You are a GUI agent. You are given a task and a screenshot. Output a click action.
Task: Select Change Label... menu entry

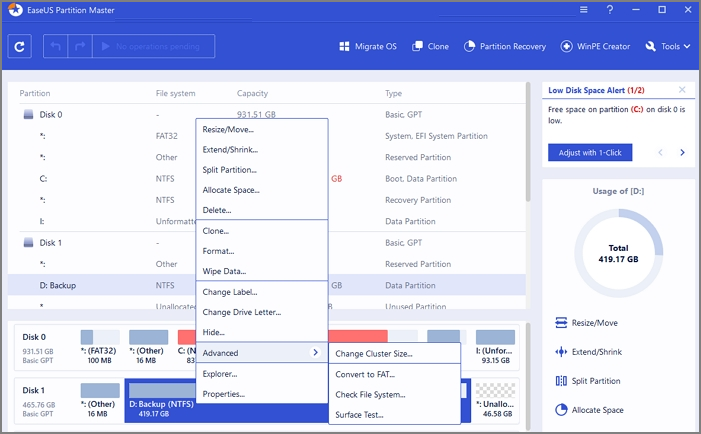262,292
